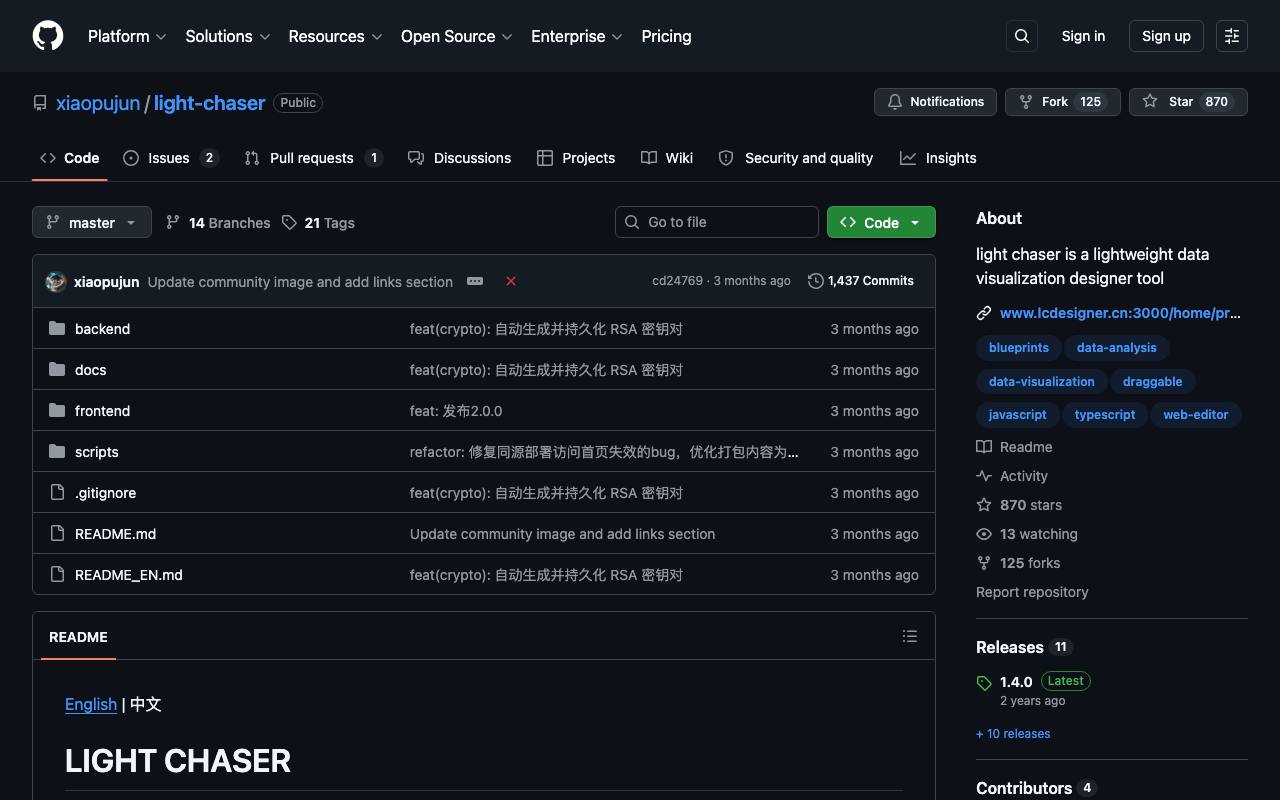Image resolution: width=1280 pixels, height=800 pixels.
Task: Expand the Resources menu
Action: 335,36
